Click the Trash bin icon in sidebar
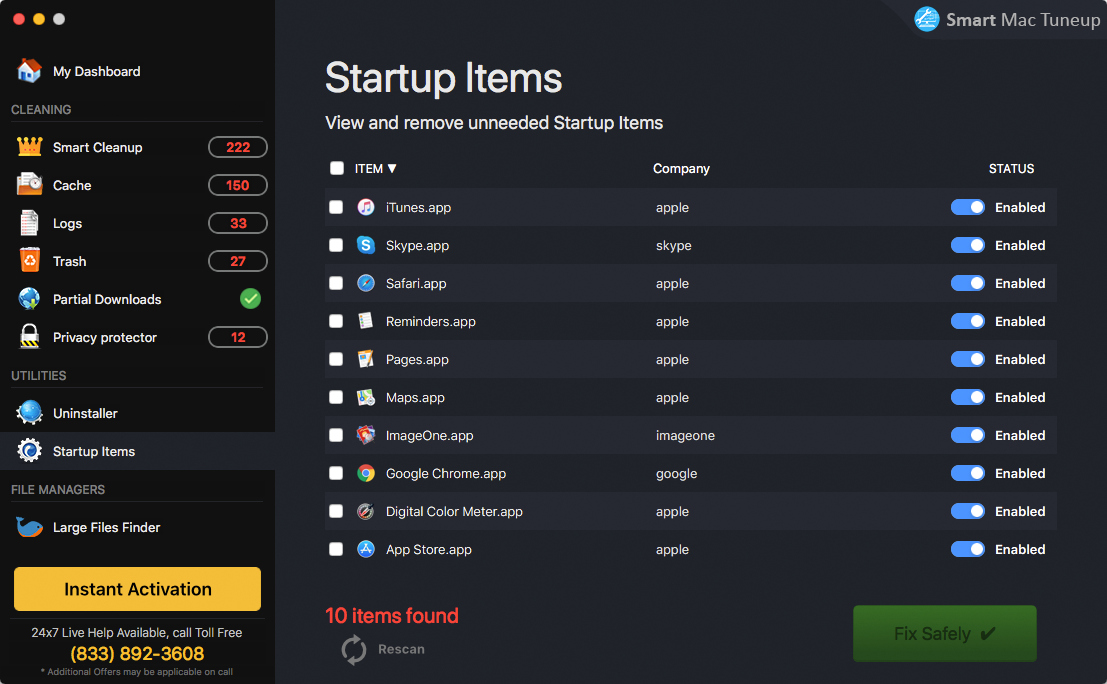Image resolution: width=1107 pixels, height=684 pixels. (29, 261)
